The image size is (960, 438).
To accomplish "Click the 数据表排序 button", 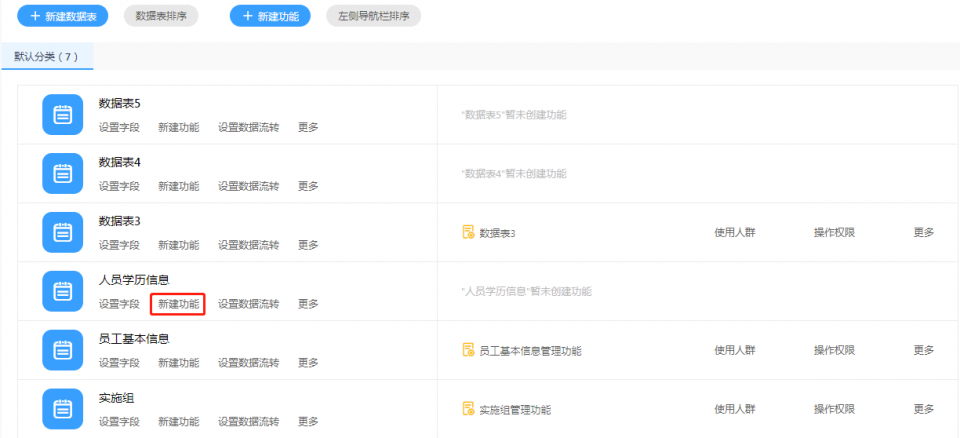I will [161, 16].
